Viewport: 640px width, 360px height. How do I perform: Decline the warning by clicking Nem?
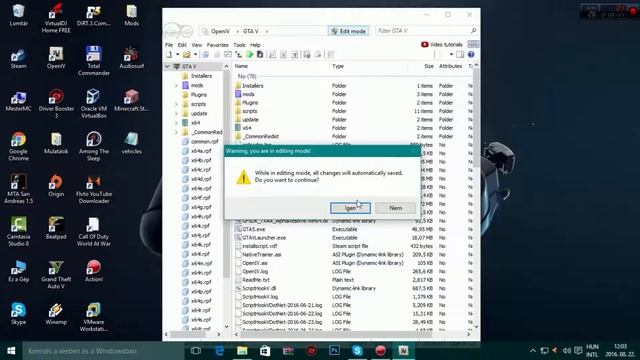coord(396,208)
